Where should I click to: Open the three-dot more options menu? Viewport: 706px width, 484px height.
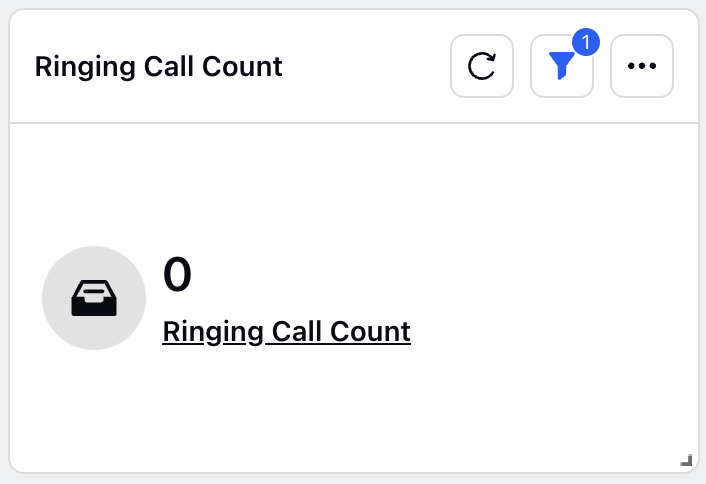(642, 66)
